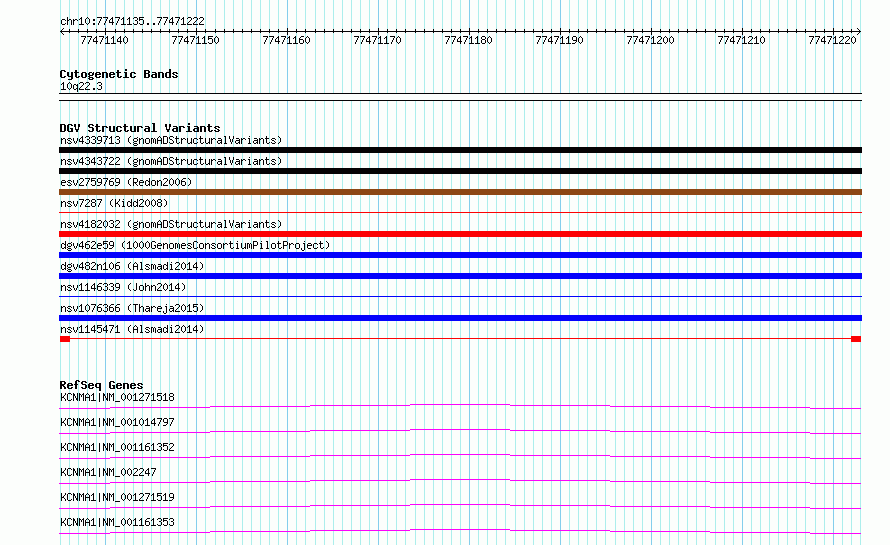Open variant esv2759769 (Redon2006) label
890x545 pixels.
coord(126,182)
